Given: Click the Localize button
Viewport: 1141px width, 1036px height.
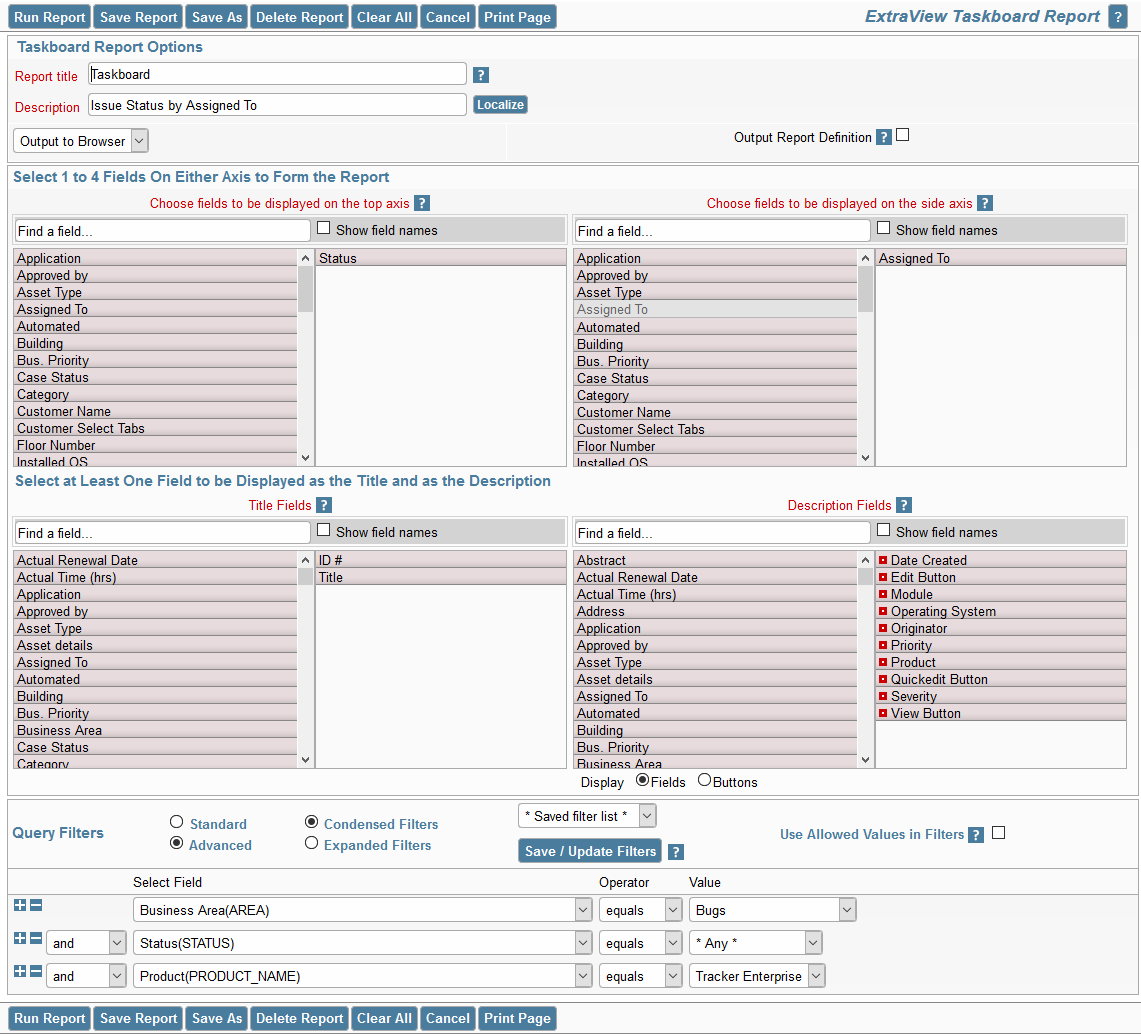Looking at the screenshot, I should click(500, 105).
